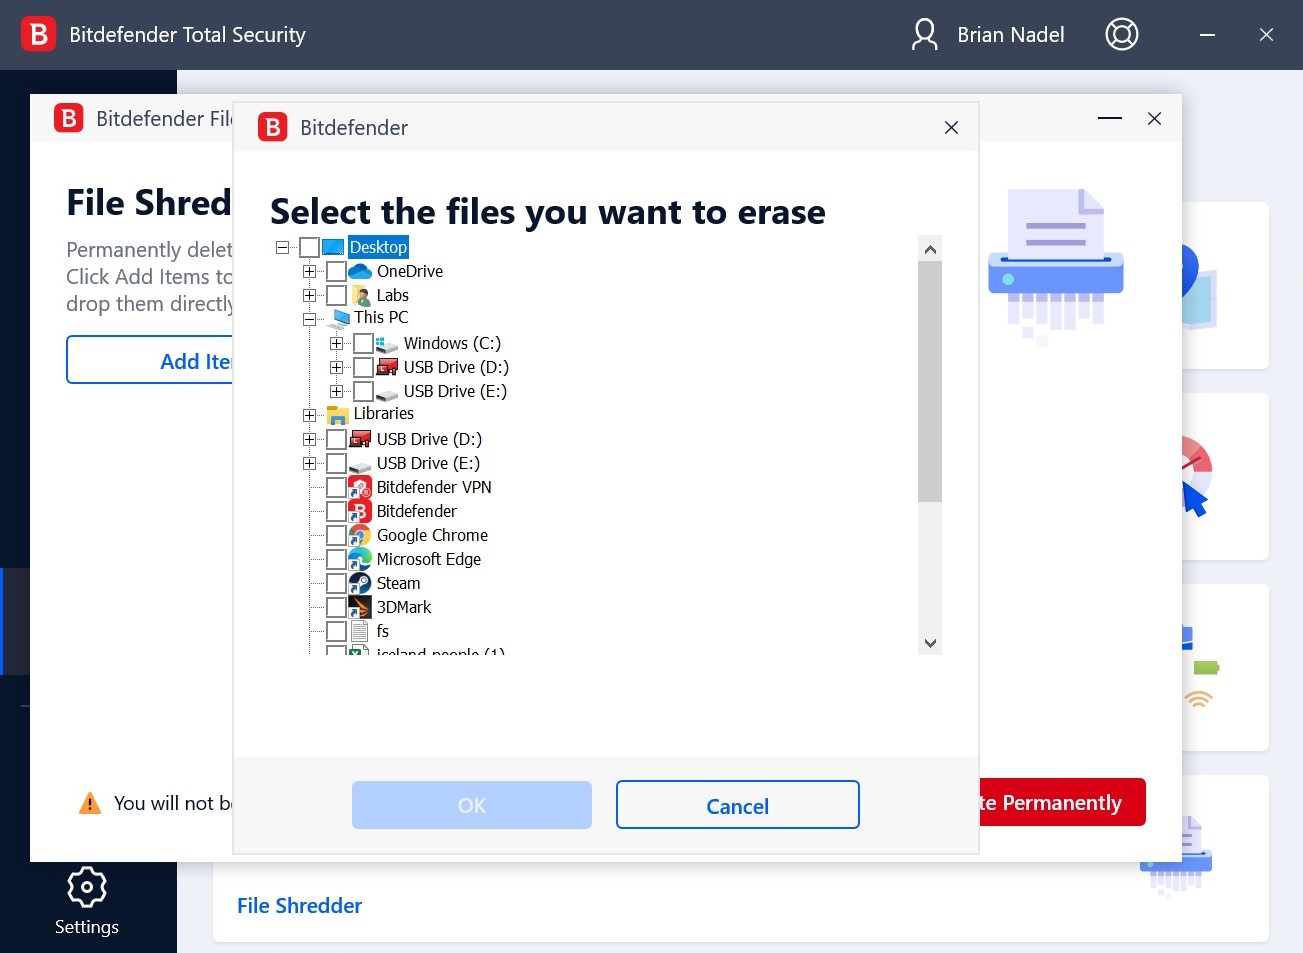
Task: Click the fs text file icon
Action: point(360,631)
